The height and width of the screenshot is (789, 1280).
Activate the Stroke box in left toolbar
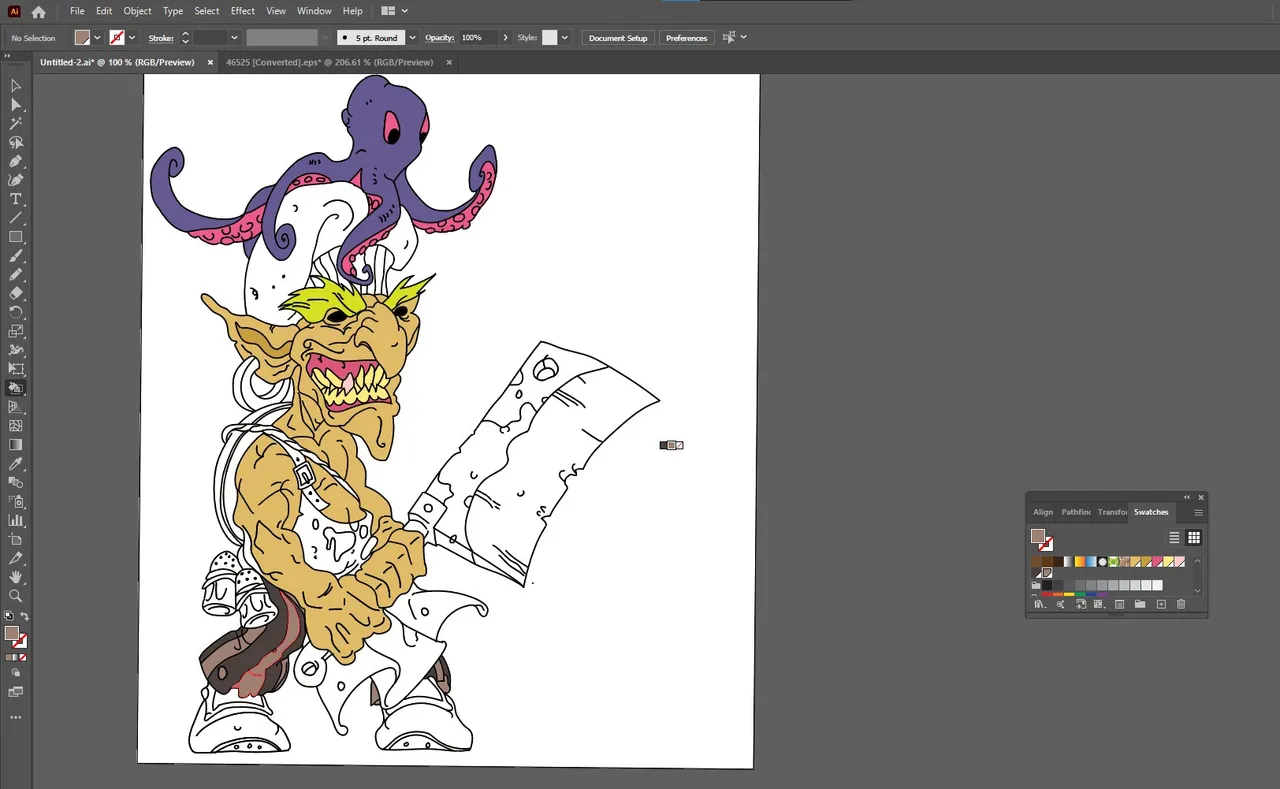(20, 641)
